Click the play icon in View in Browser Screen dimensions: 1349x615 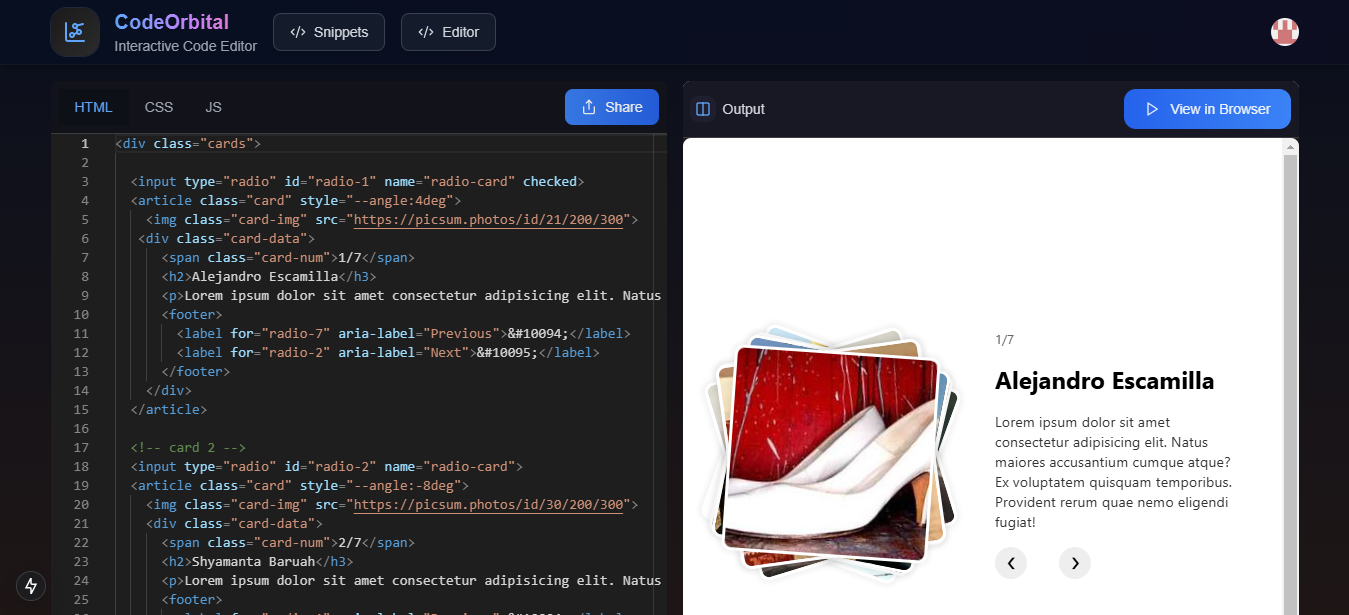point(1153,109)
